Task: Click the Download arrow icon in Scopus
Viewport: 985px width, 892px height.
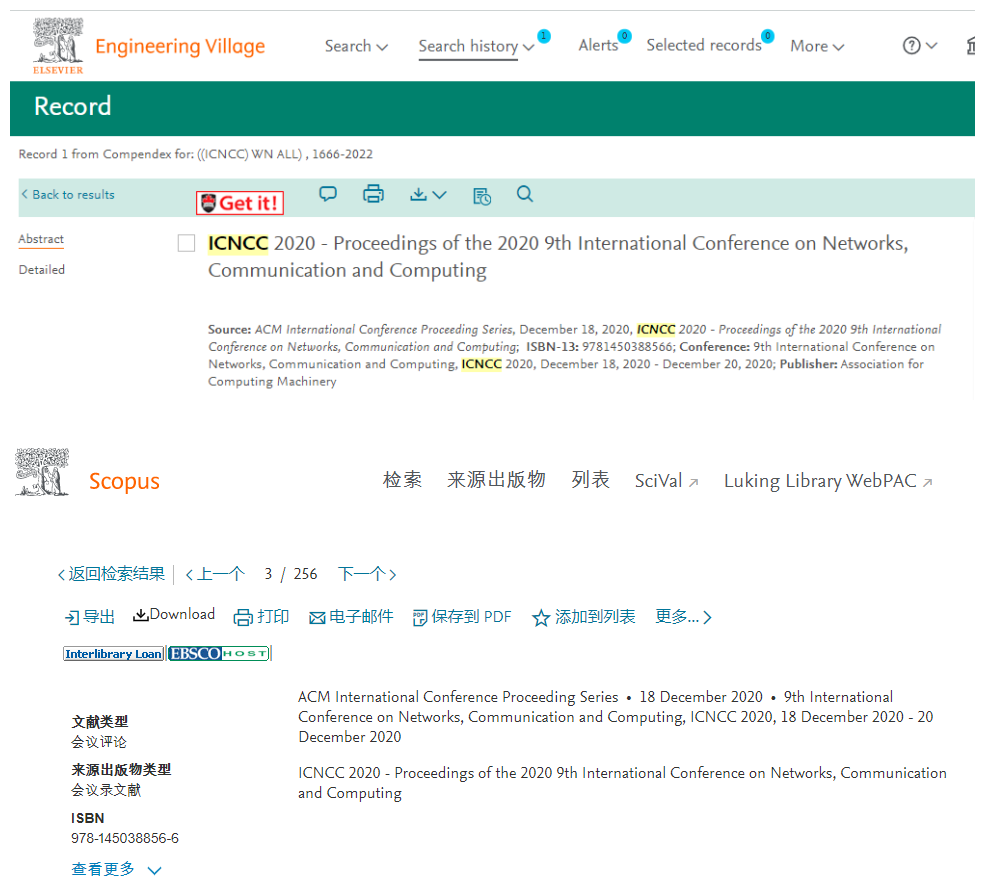Action: tap(141, 615)
